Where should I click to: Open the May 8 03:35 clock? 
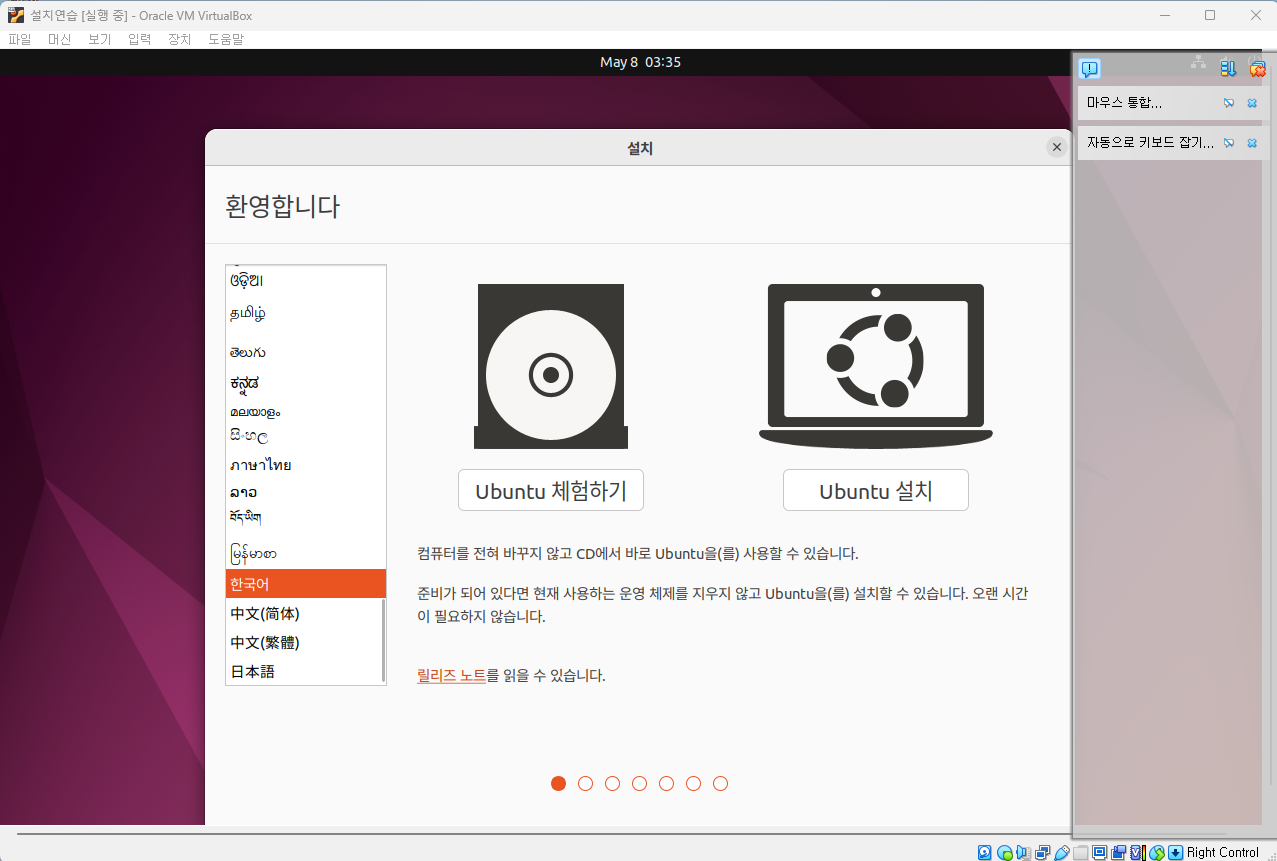(x=640, y=62)
